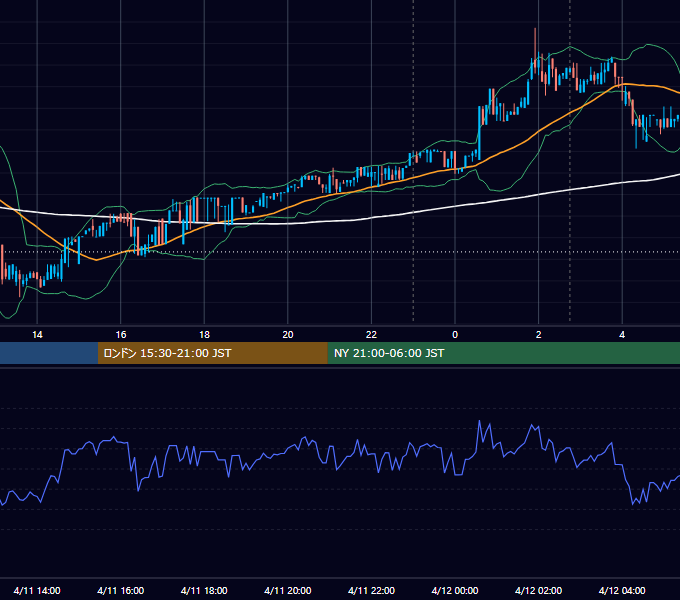Screen dimensions: 680x600
Task: Click the 4/11 14:00 time label
Action: pyautogui.click(x=37, y=590)
